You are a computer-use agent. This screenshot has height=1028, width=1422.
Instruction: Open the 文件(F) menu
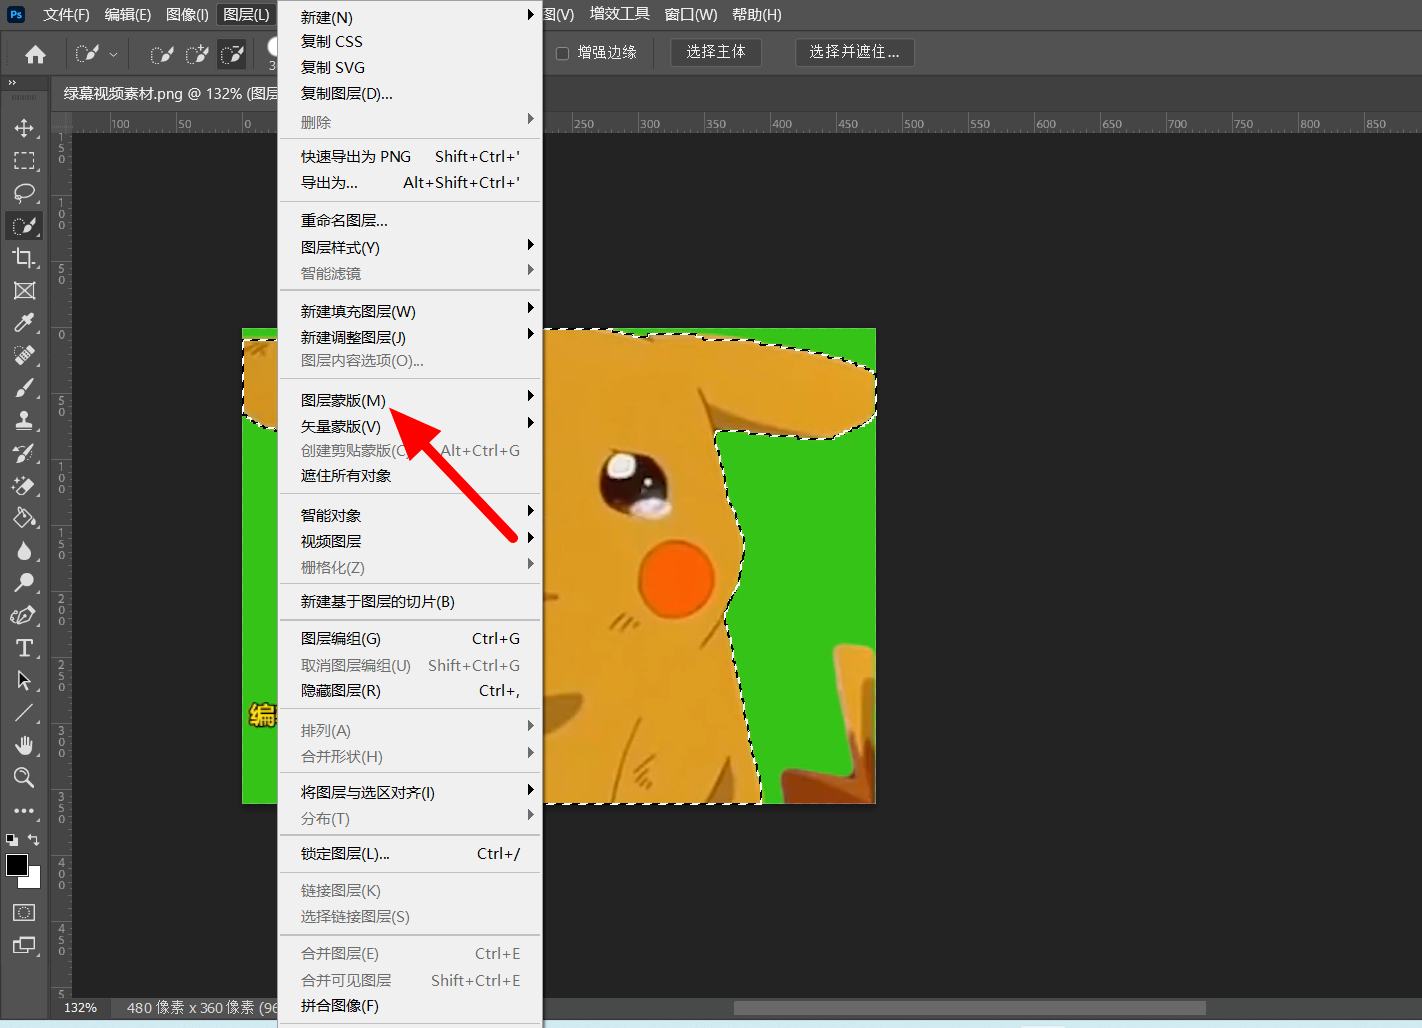click(x=66, y=14)
